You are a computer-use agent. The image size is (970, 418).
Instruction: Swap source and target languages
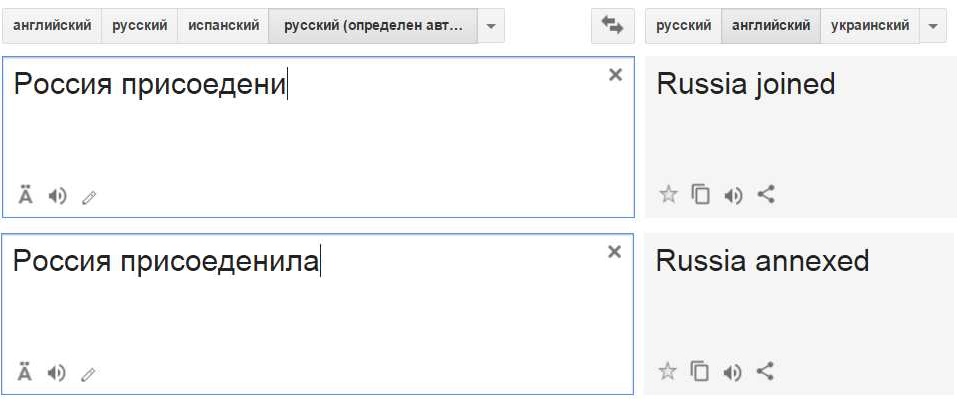coord(613,26)
